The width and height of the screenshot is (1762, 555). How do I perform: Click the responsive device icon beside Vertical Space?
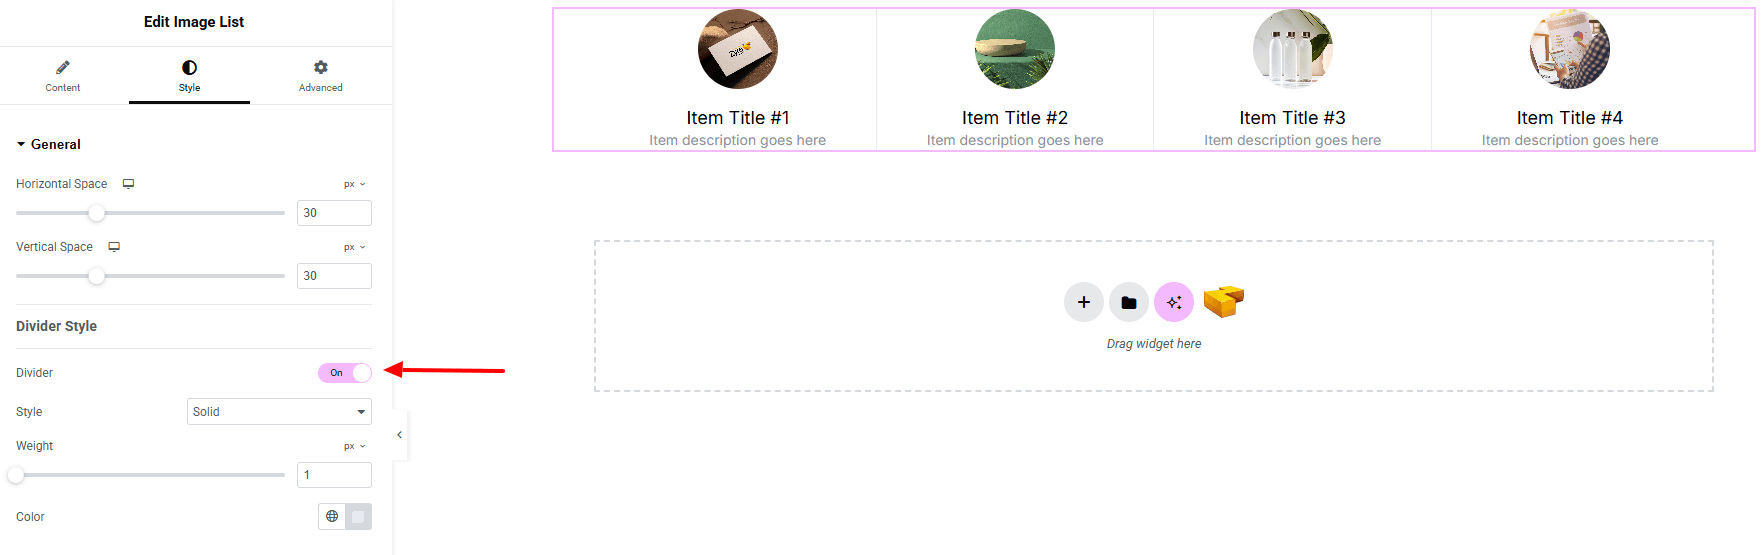pyautogui.click(x=114, y=247)
